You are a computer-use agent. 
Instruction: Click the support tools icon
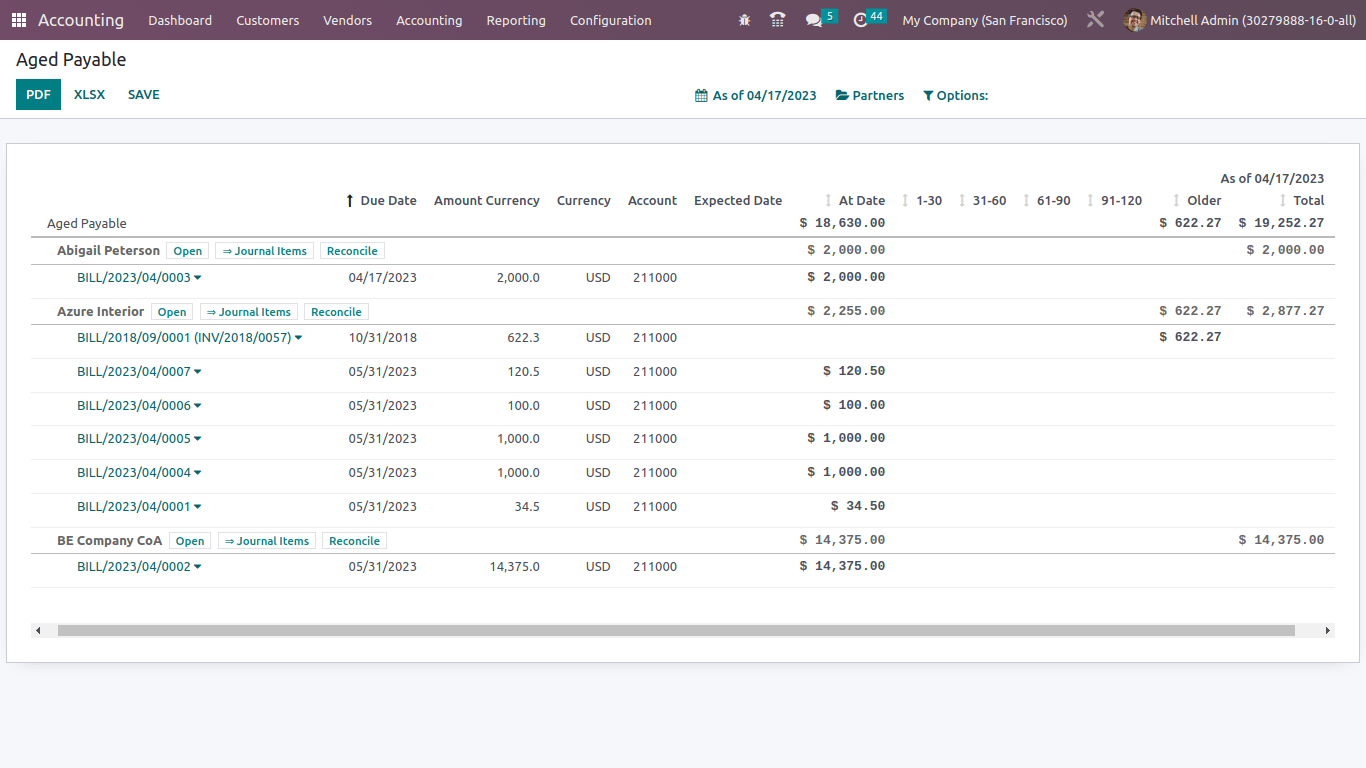[x=1095, y=19]
